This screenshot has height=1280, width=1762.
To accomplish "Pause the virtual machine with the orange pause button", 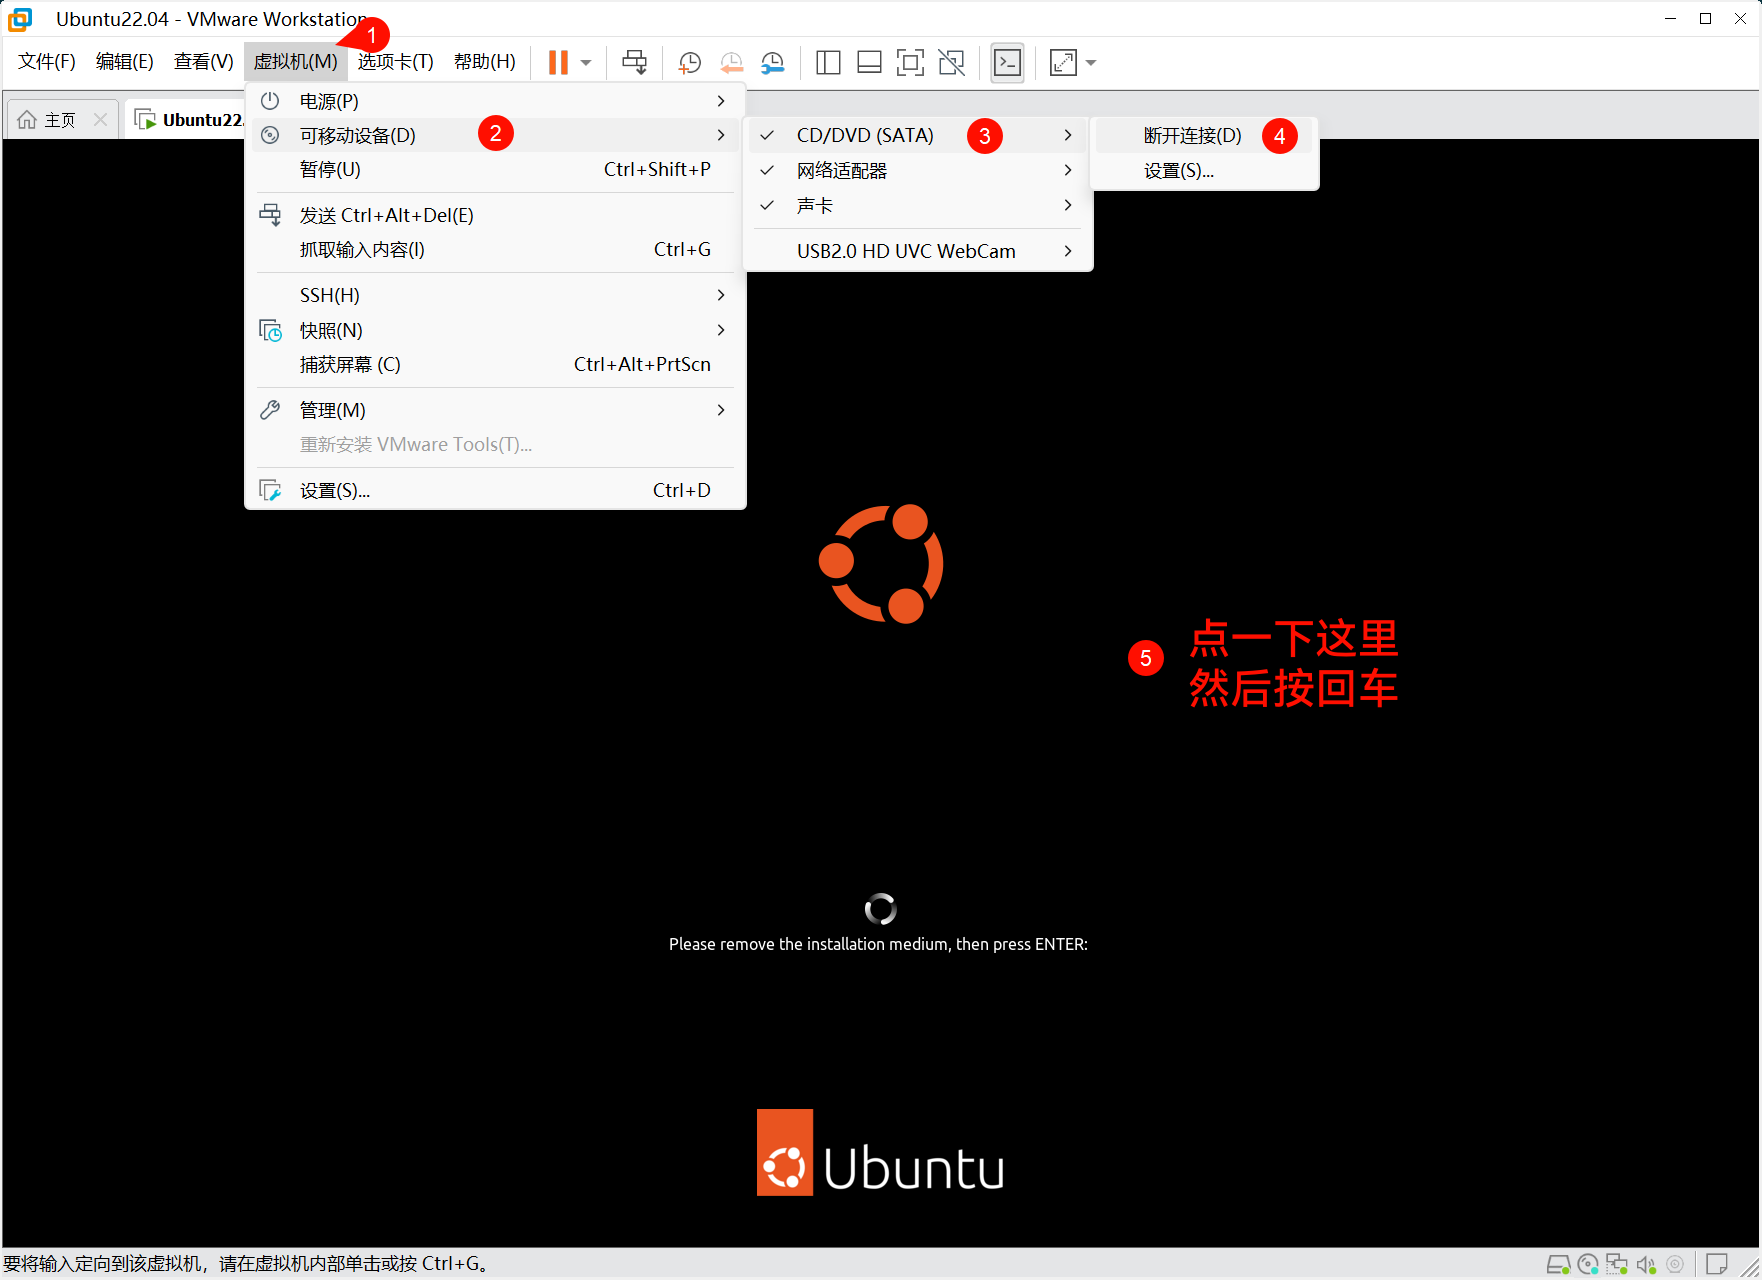I will tap(558, 62).
